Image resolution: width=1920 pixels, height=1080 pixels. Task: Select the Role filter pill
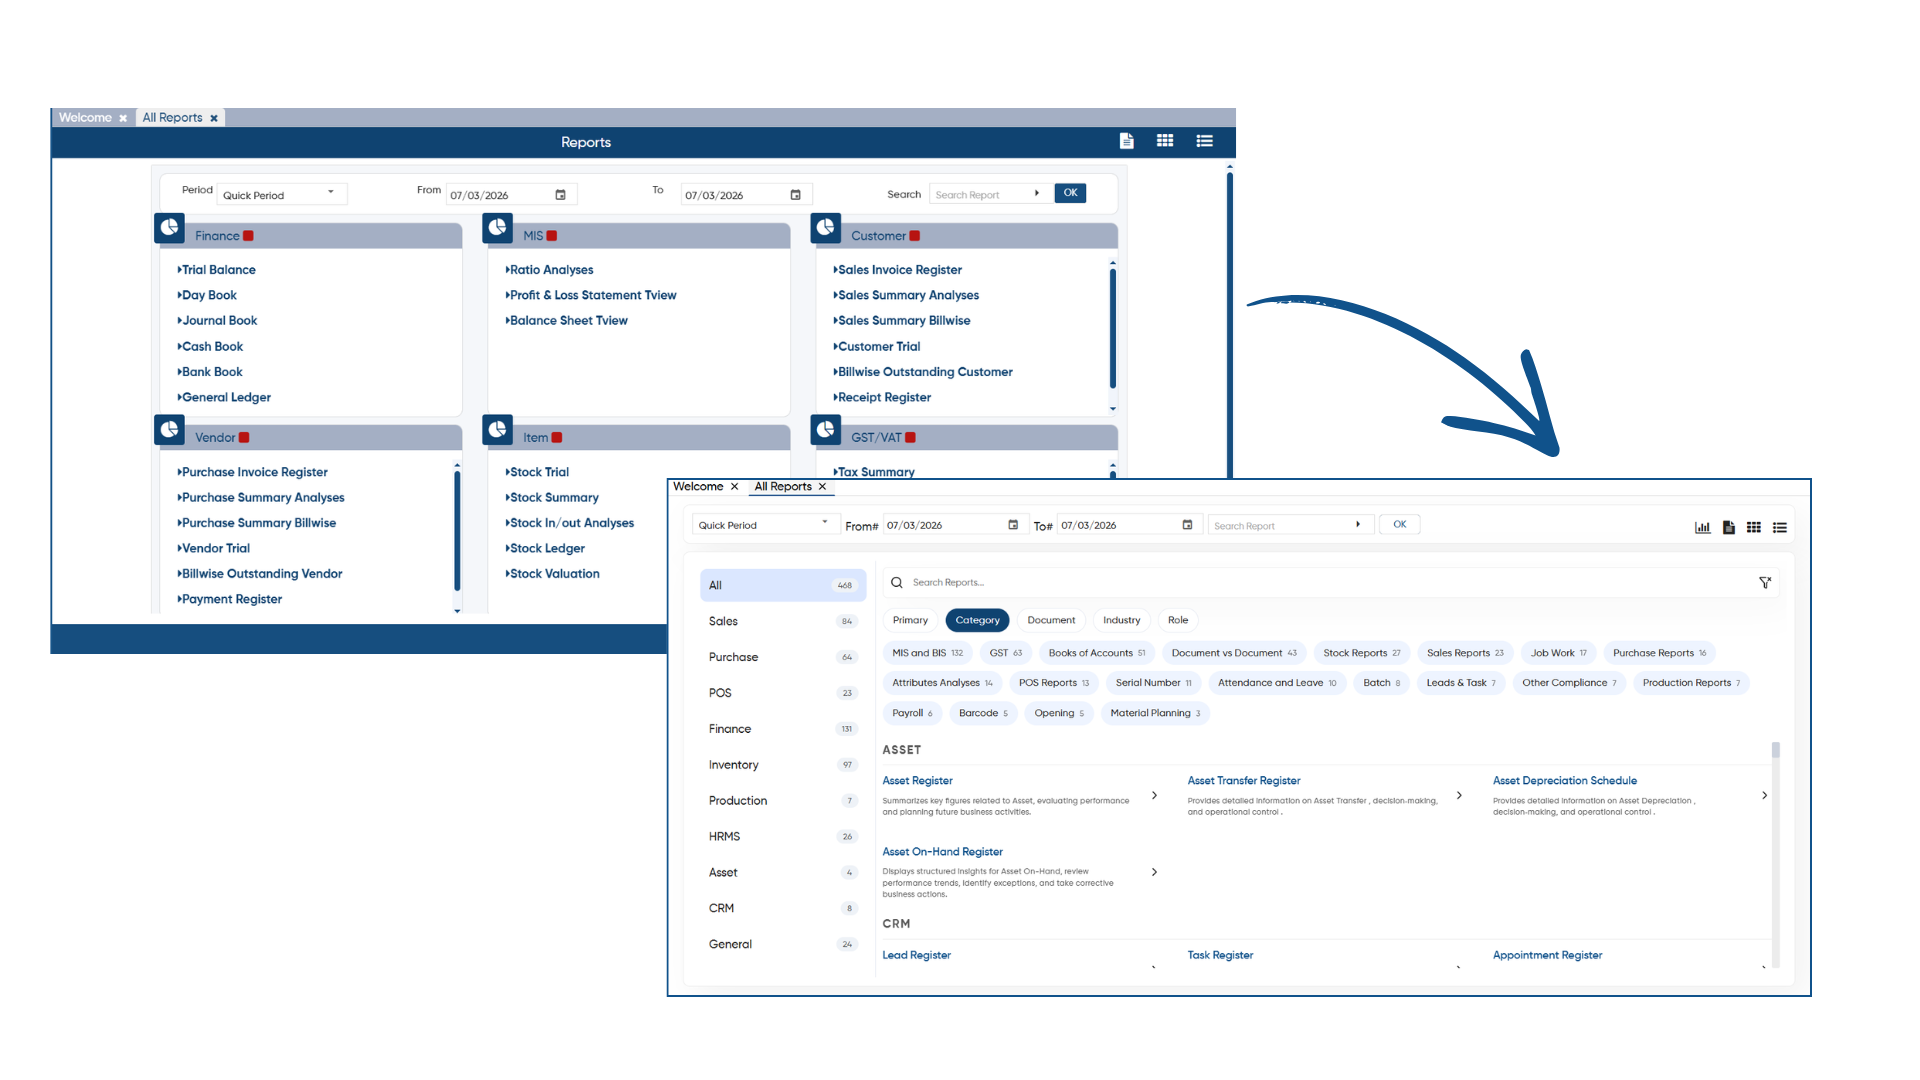point(1178,620)
